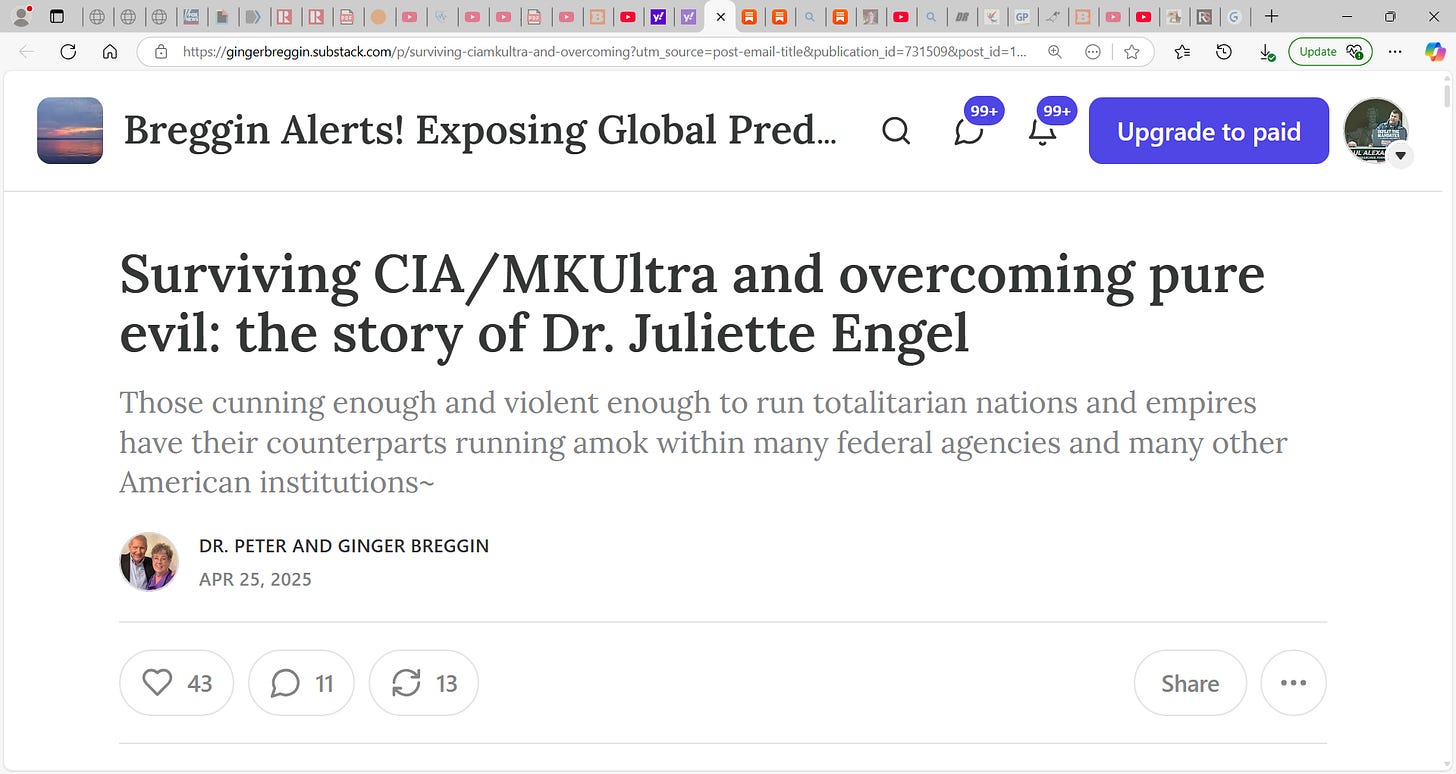Open the downloads icon
This screenshot has height=774, width=1456.
coord(1266,52)
